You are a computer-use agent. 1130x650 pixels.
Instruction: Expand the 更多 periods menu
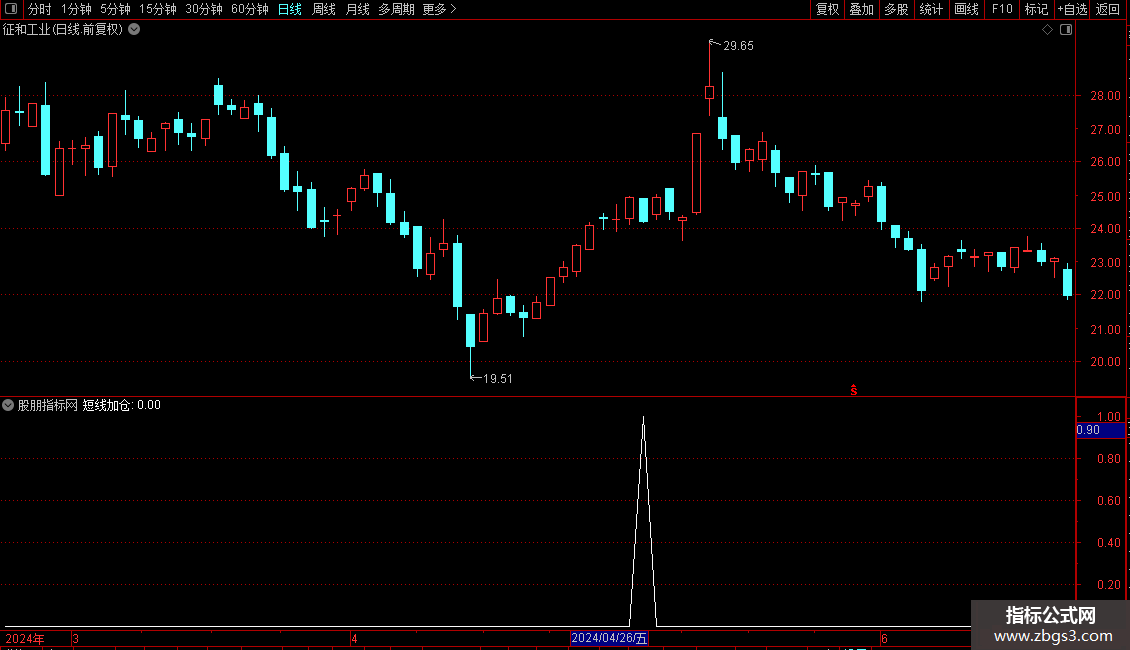pos(440,9)
